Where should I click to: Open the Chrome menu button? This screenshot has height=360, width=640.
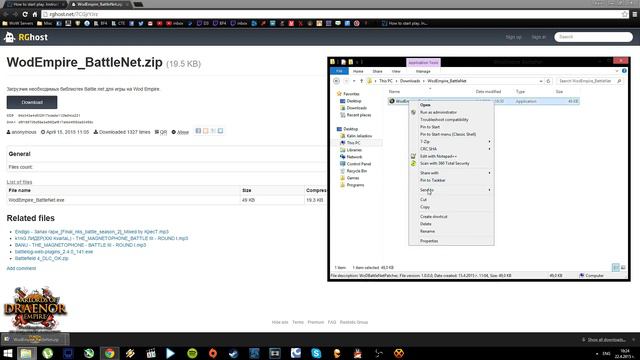tap(635, 14)
